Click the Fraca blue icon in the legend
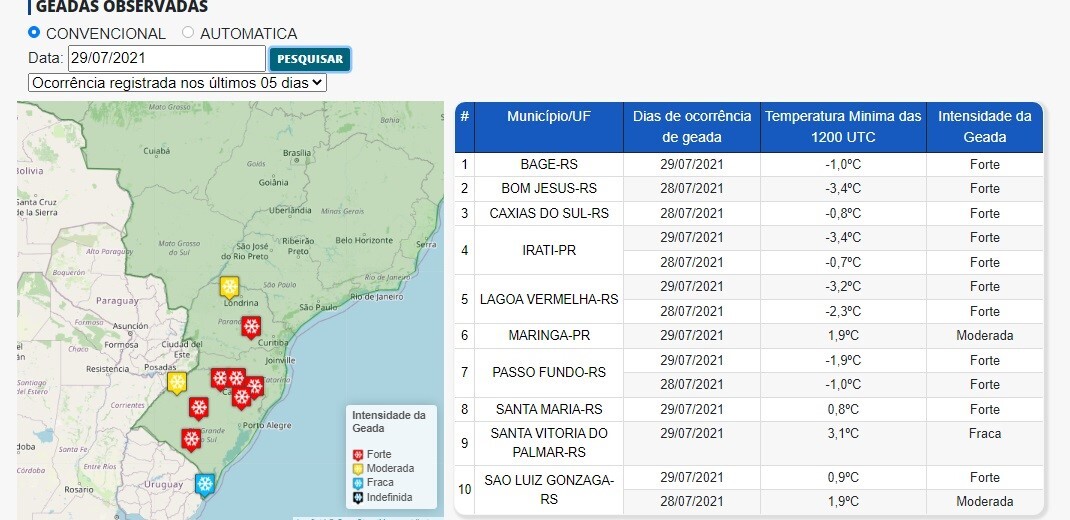The height and width of the screenshot is (520, 1070). click(359, 482)
